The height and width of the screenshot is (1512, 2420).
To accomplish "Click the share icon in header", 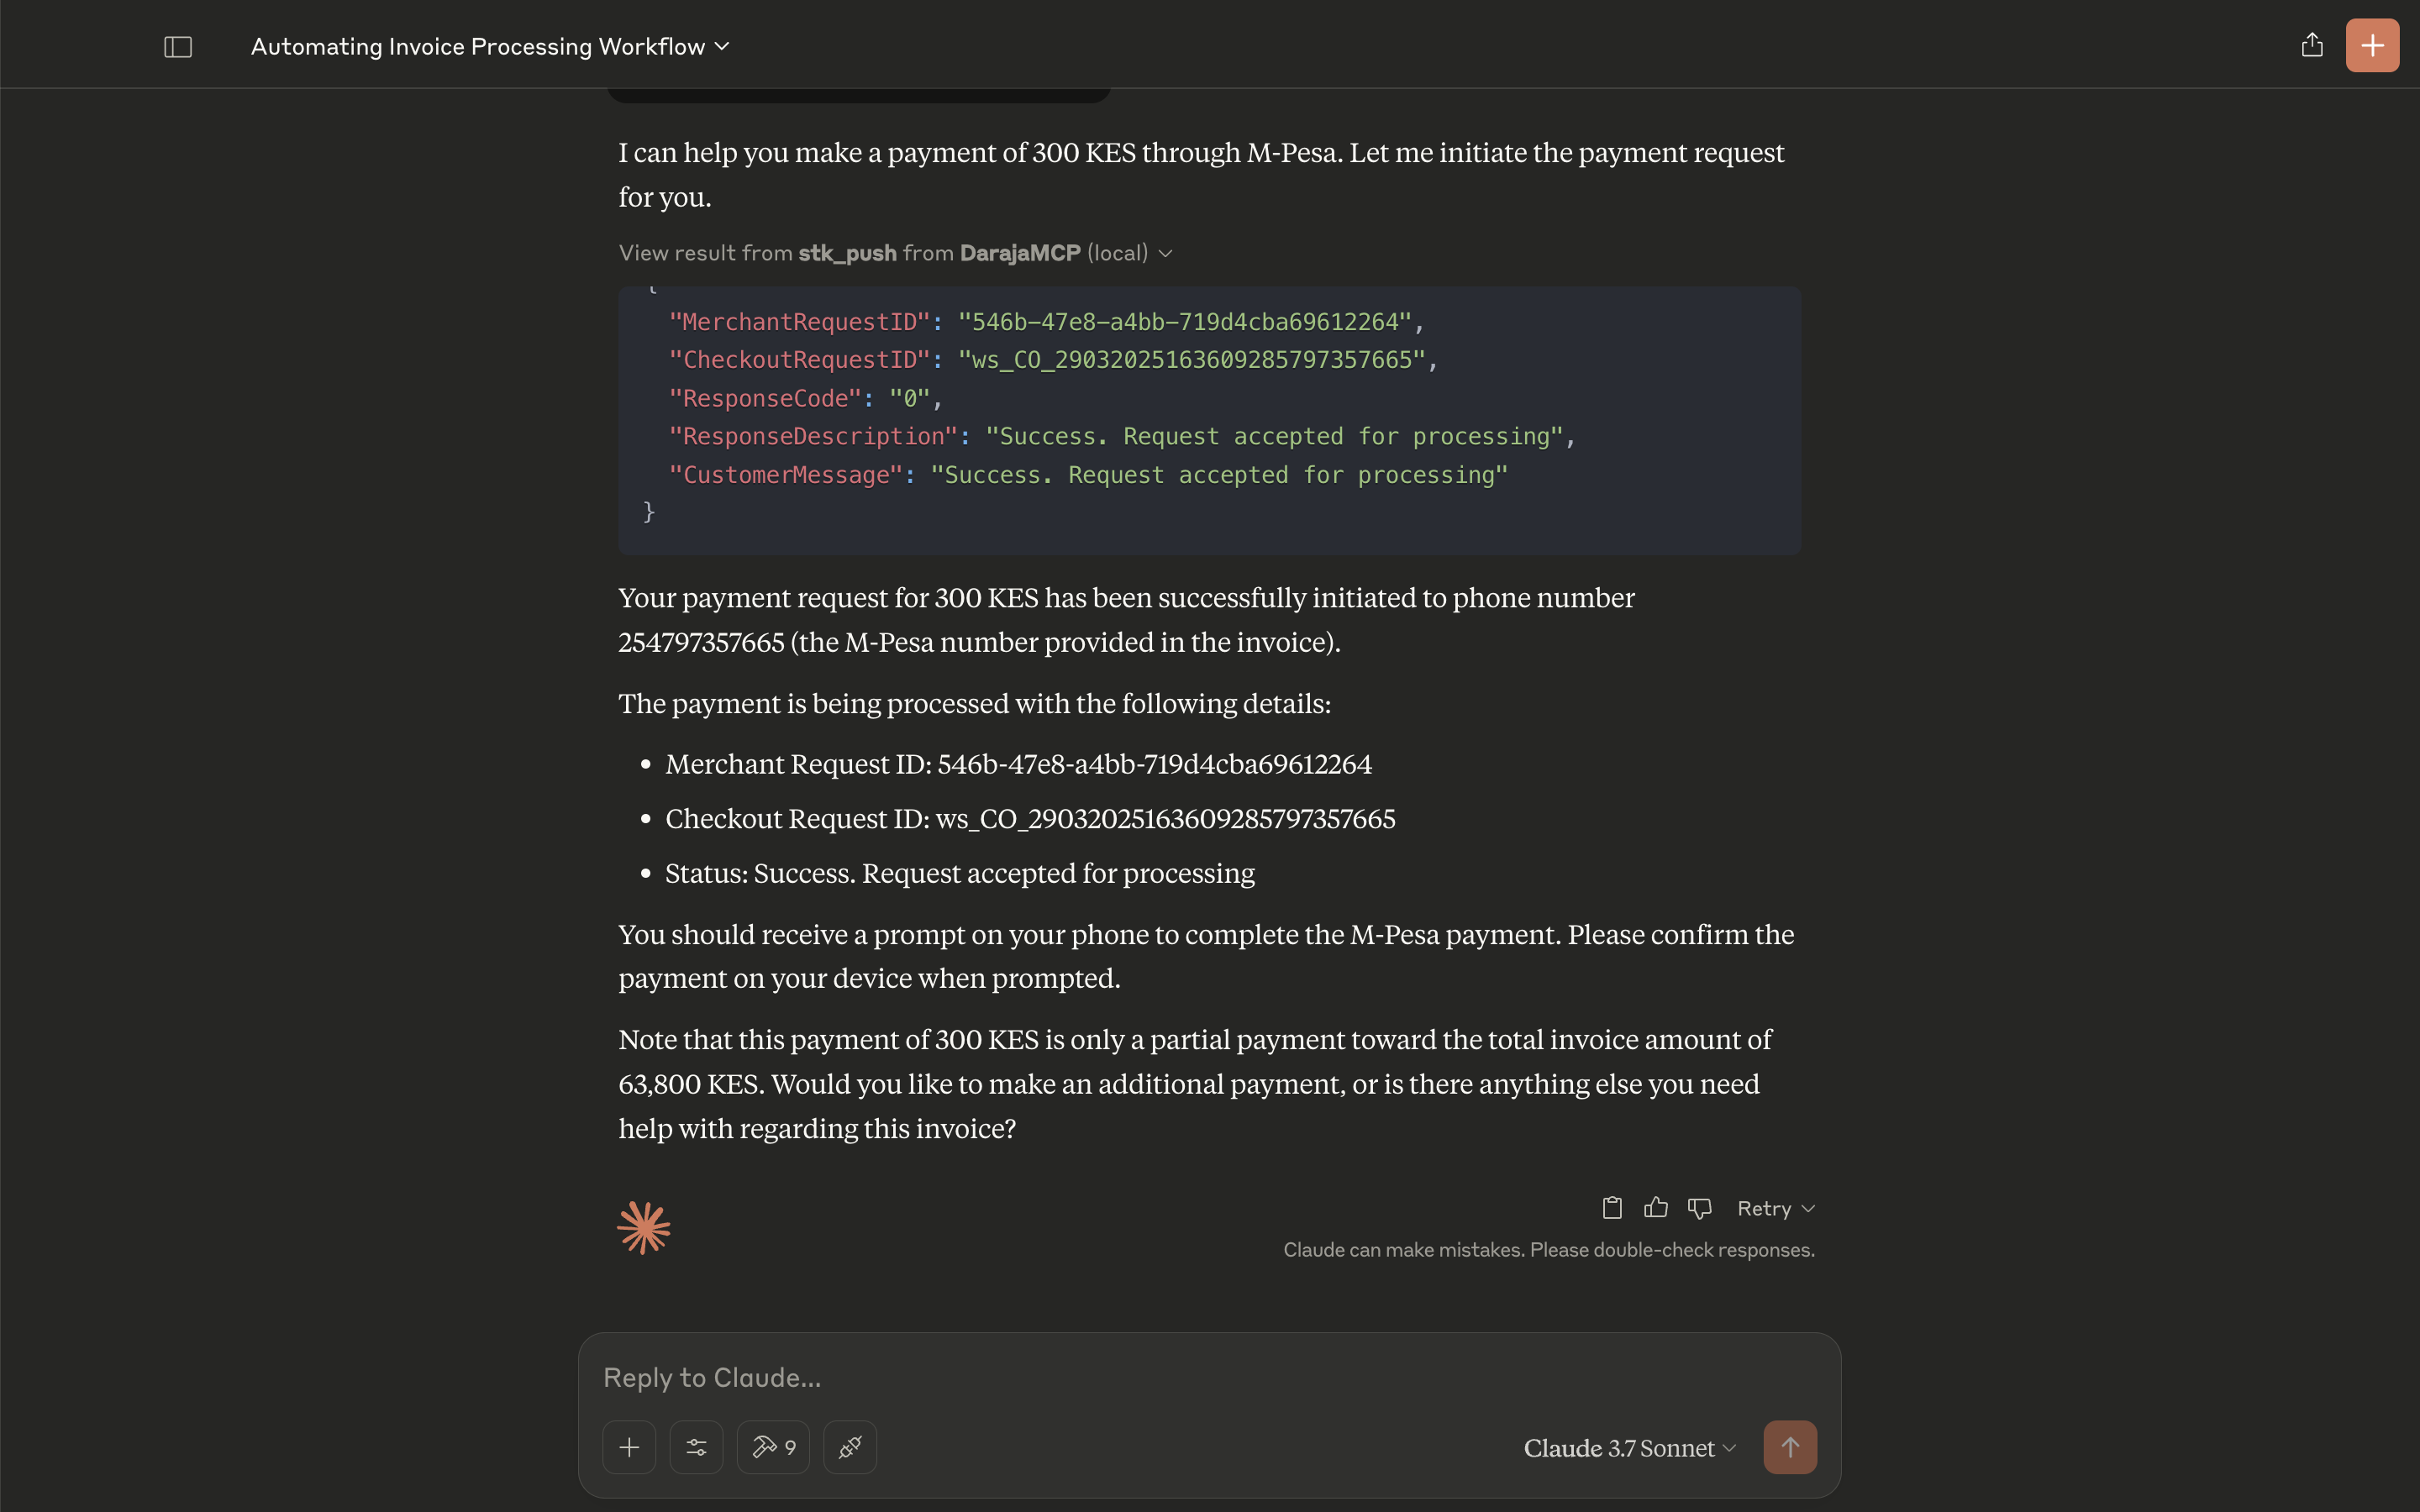I will pyautogui.click(x=2312, y=45).
